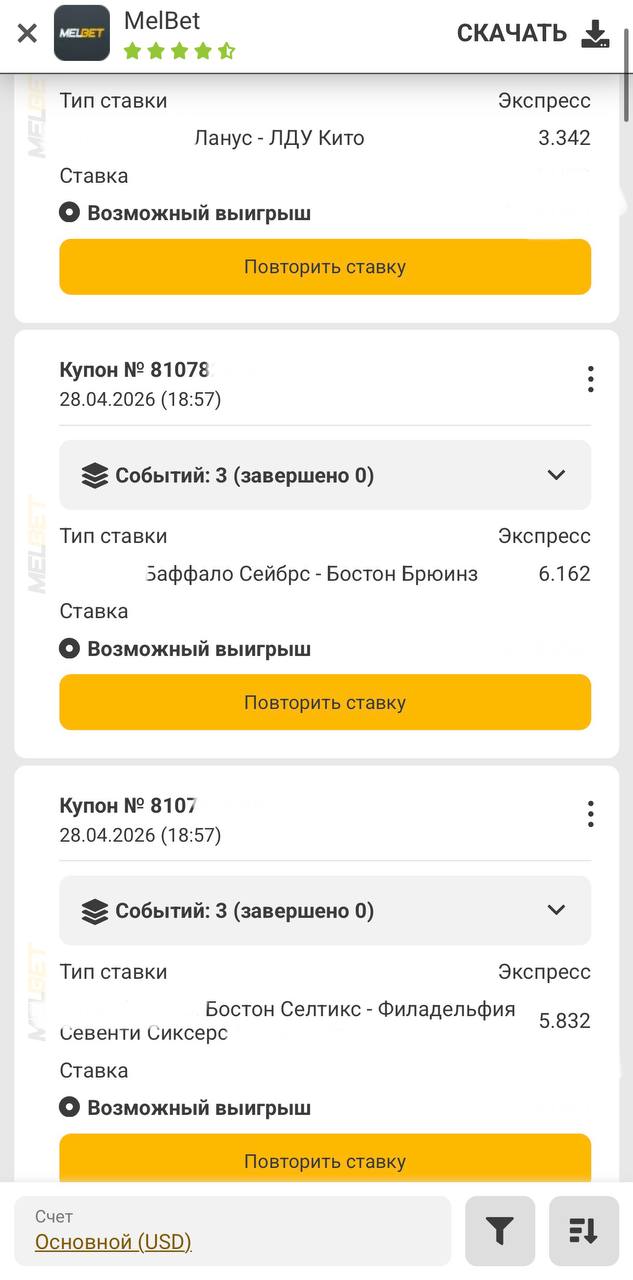
Task: Expand events chevron in Buffalo Sabres coupon
Action: pyautogui.click(x=557, y=475)
